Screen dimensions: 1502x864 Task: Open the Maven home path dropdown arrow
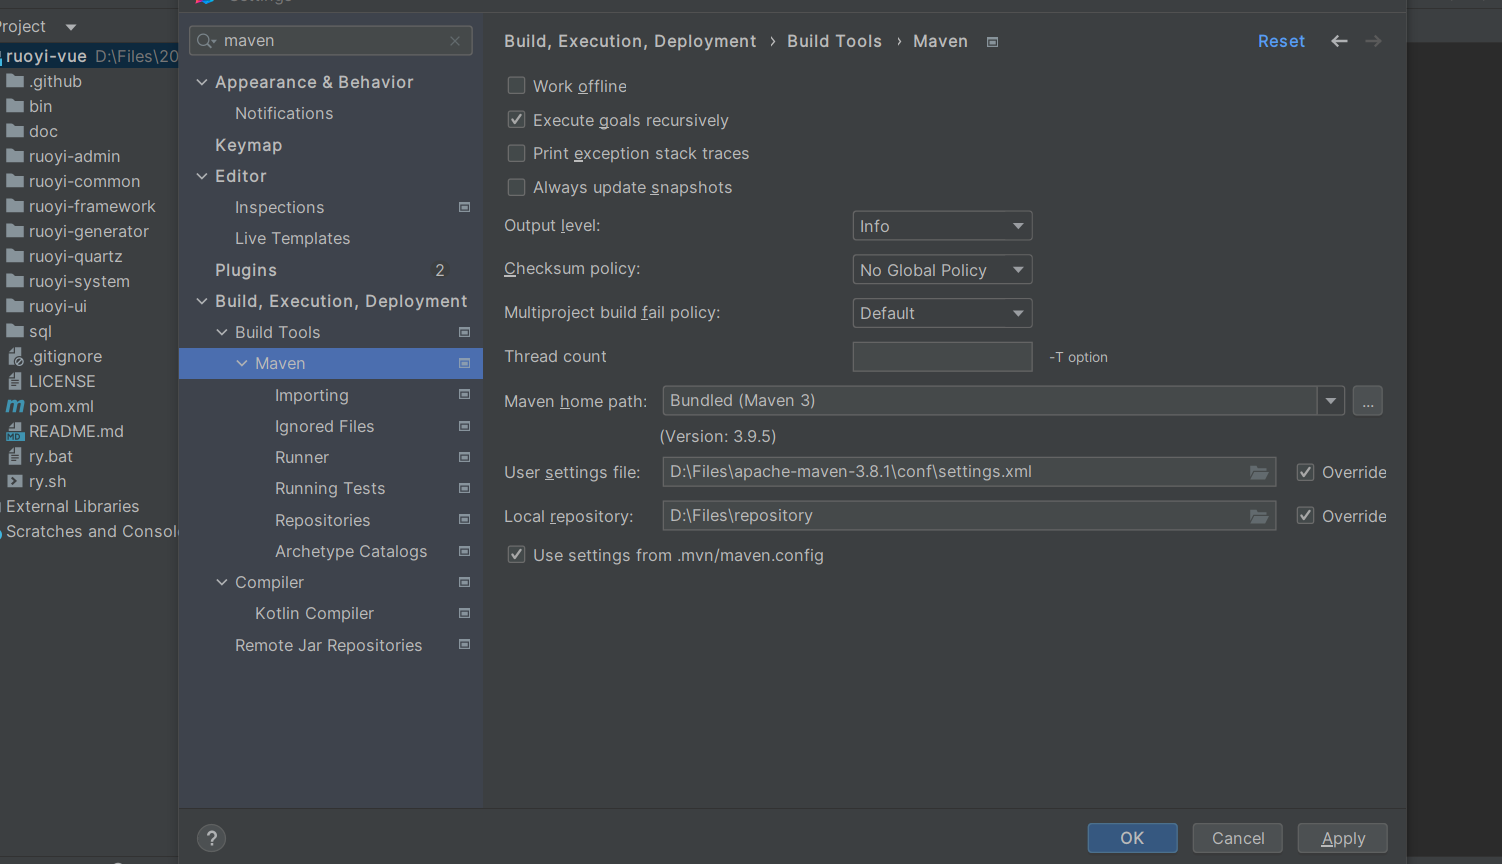1330,401
